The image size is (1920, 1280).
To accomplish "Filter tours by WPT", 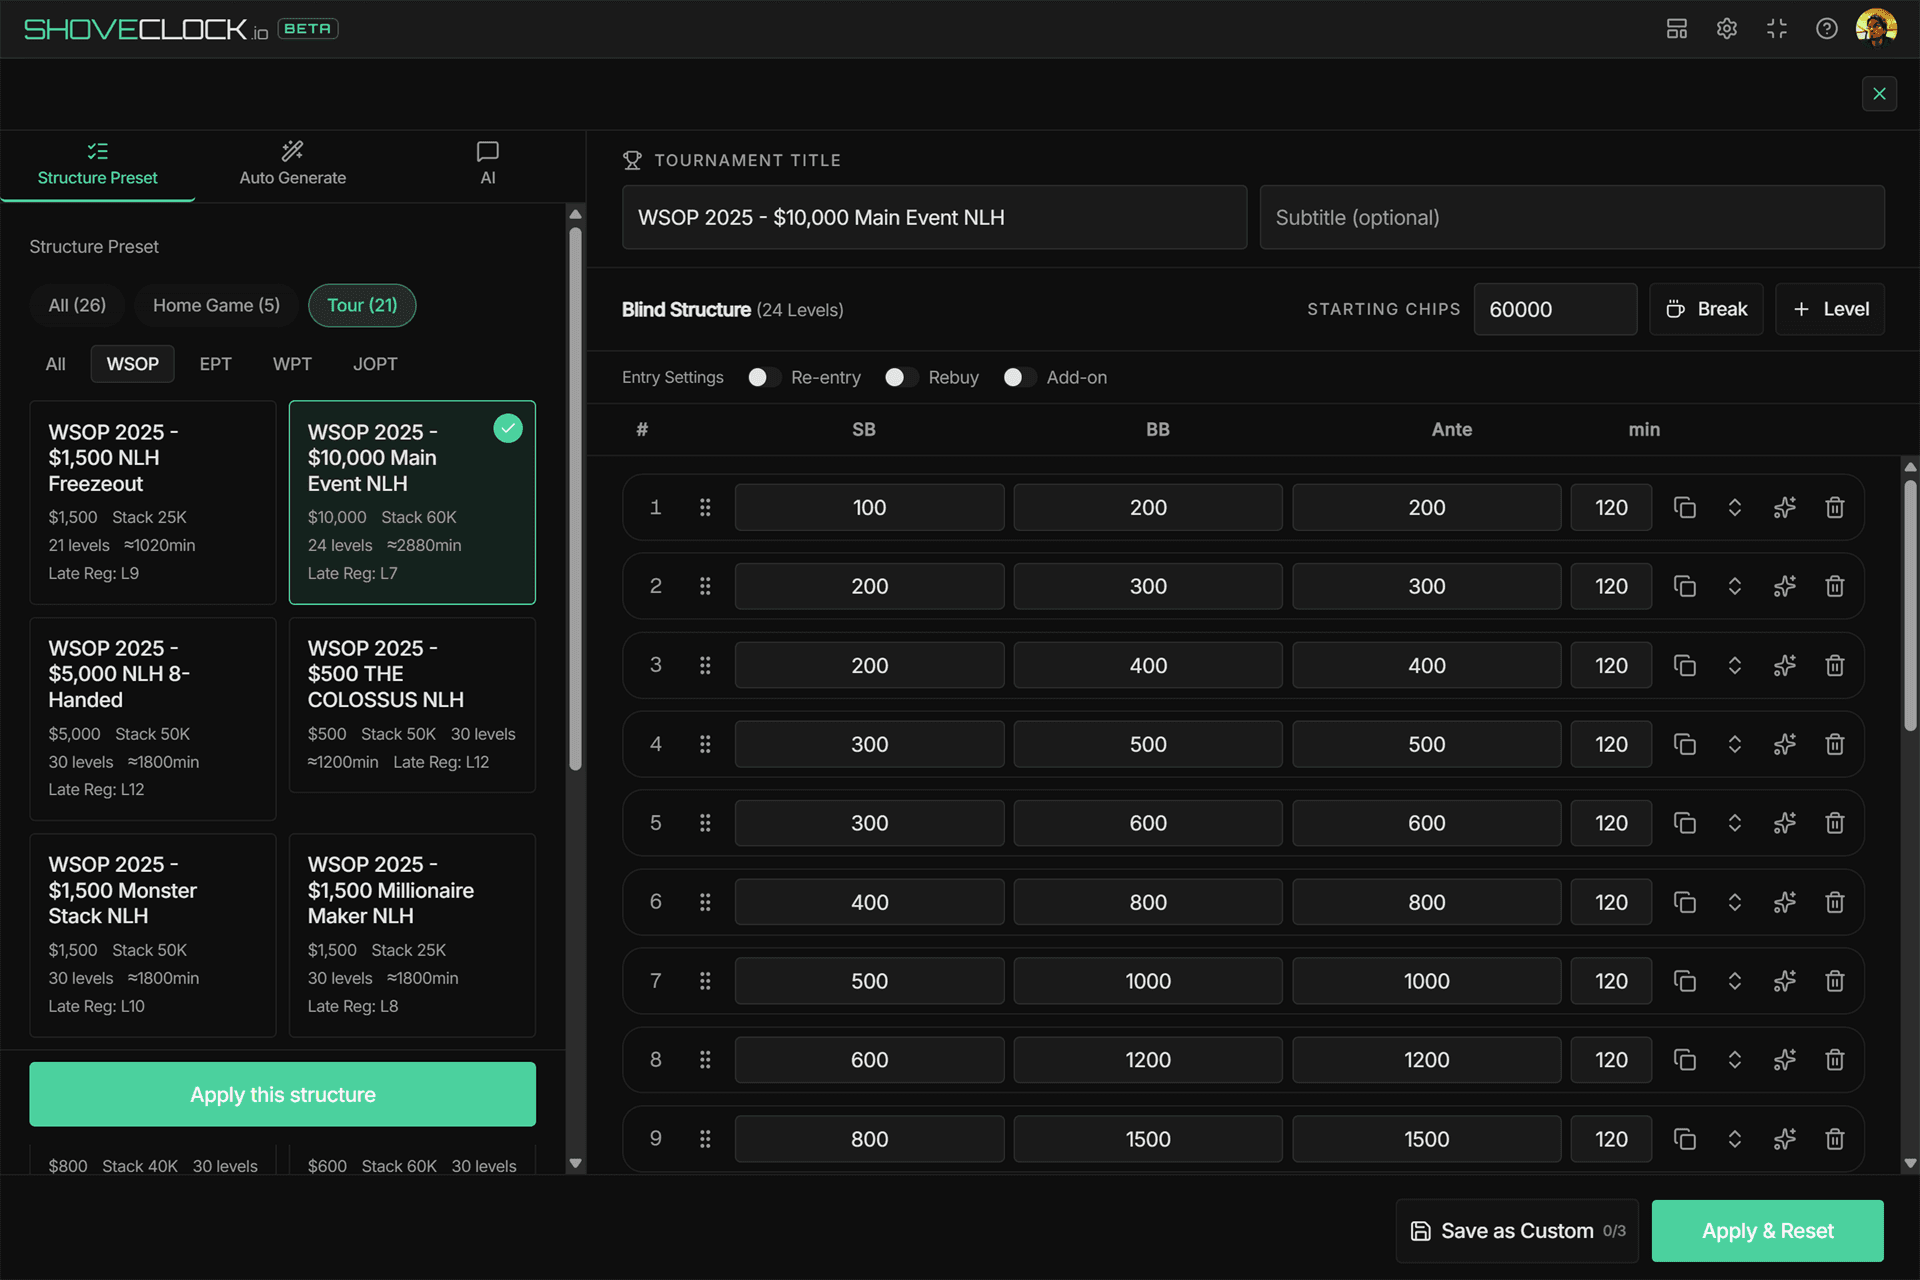I will [292, 364].
